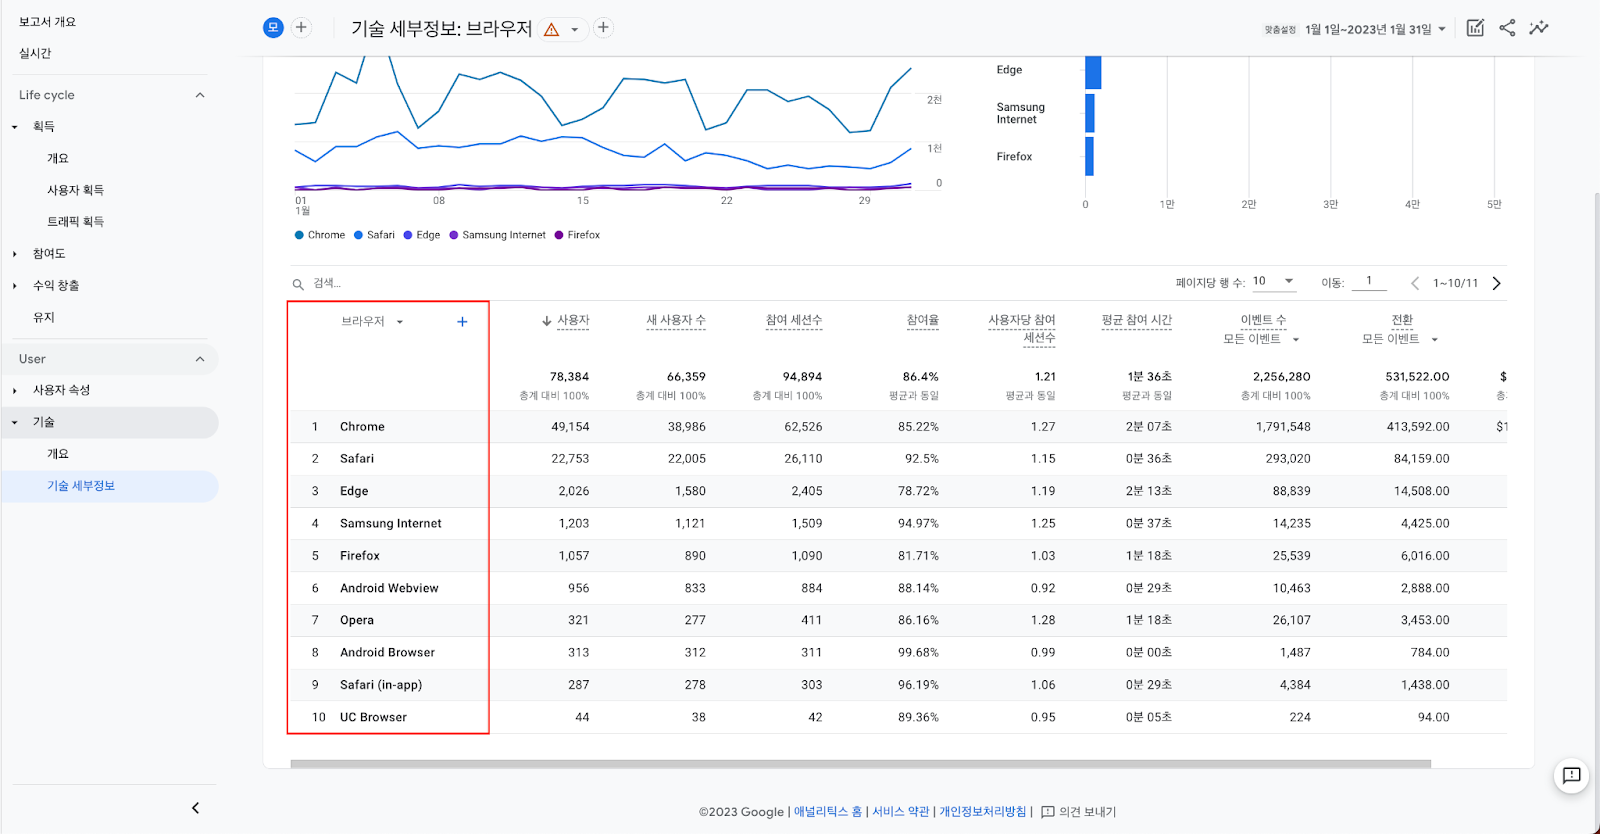Viewport: 1600px width, 834px height.
Task: Open the 유지 report
Action: pos(44,317)
